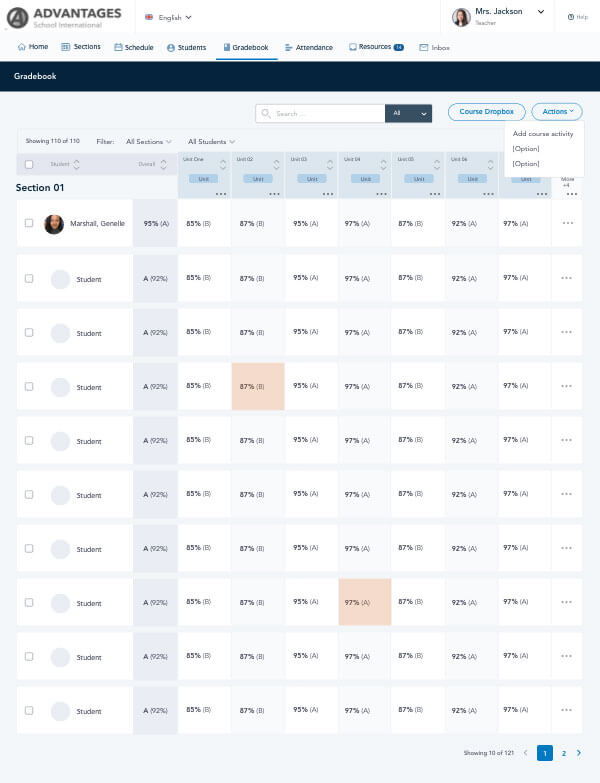The height and width of the screenshot is (783, 600).
Task: Click the Advantages School International logo
Action: pyautogui.click(x=64, y=17)
